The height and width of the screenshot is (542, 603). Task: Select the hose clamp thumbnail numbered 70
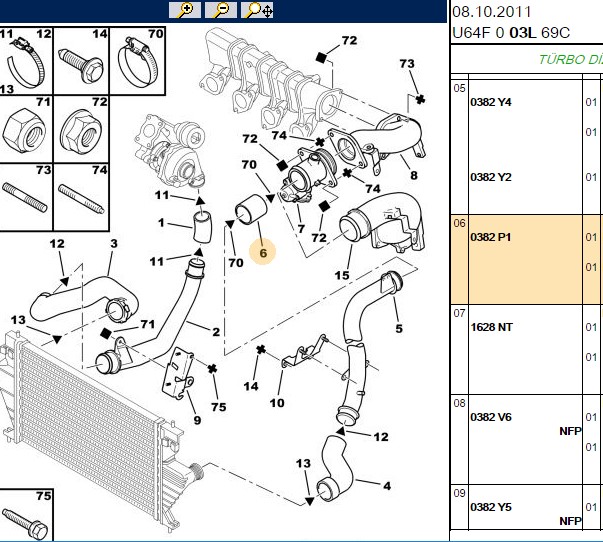click(x=138, y=61)
